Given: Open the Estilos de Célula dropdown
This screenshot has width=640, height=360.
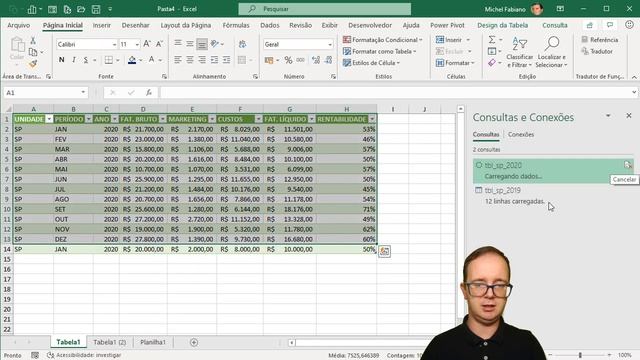Looking at the screenshot, I should pos(371,63).
